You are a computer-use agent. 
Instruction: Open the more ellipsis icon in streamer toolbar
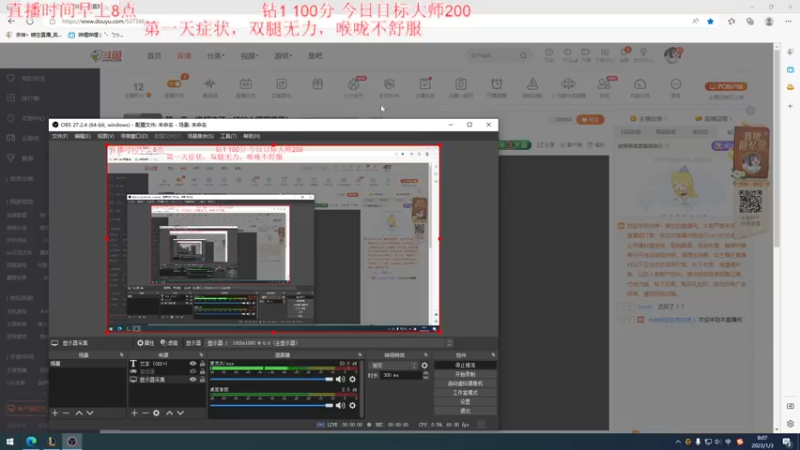[676, 84]
